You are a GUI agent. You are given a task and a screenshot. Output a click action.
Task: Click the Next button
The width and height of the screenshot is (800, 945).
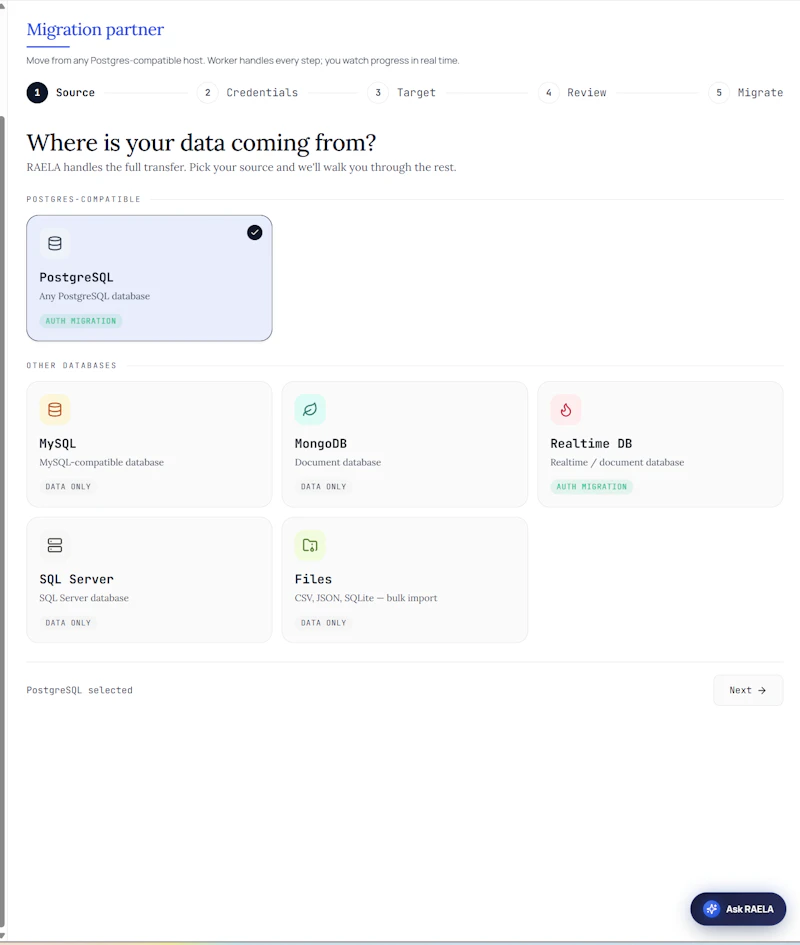point(748,690)
